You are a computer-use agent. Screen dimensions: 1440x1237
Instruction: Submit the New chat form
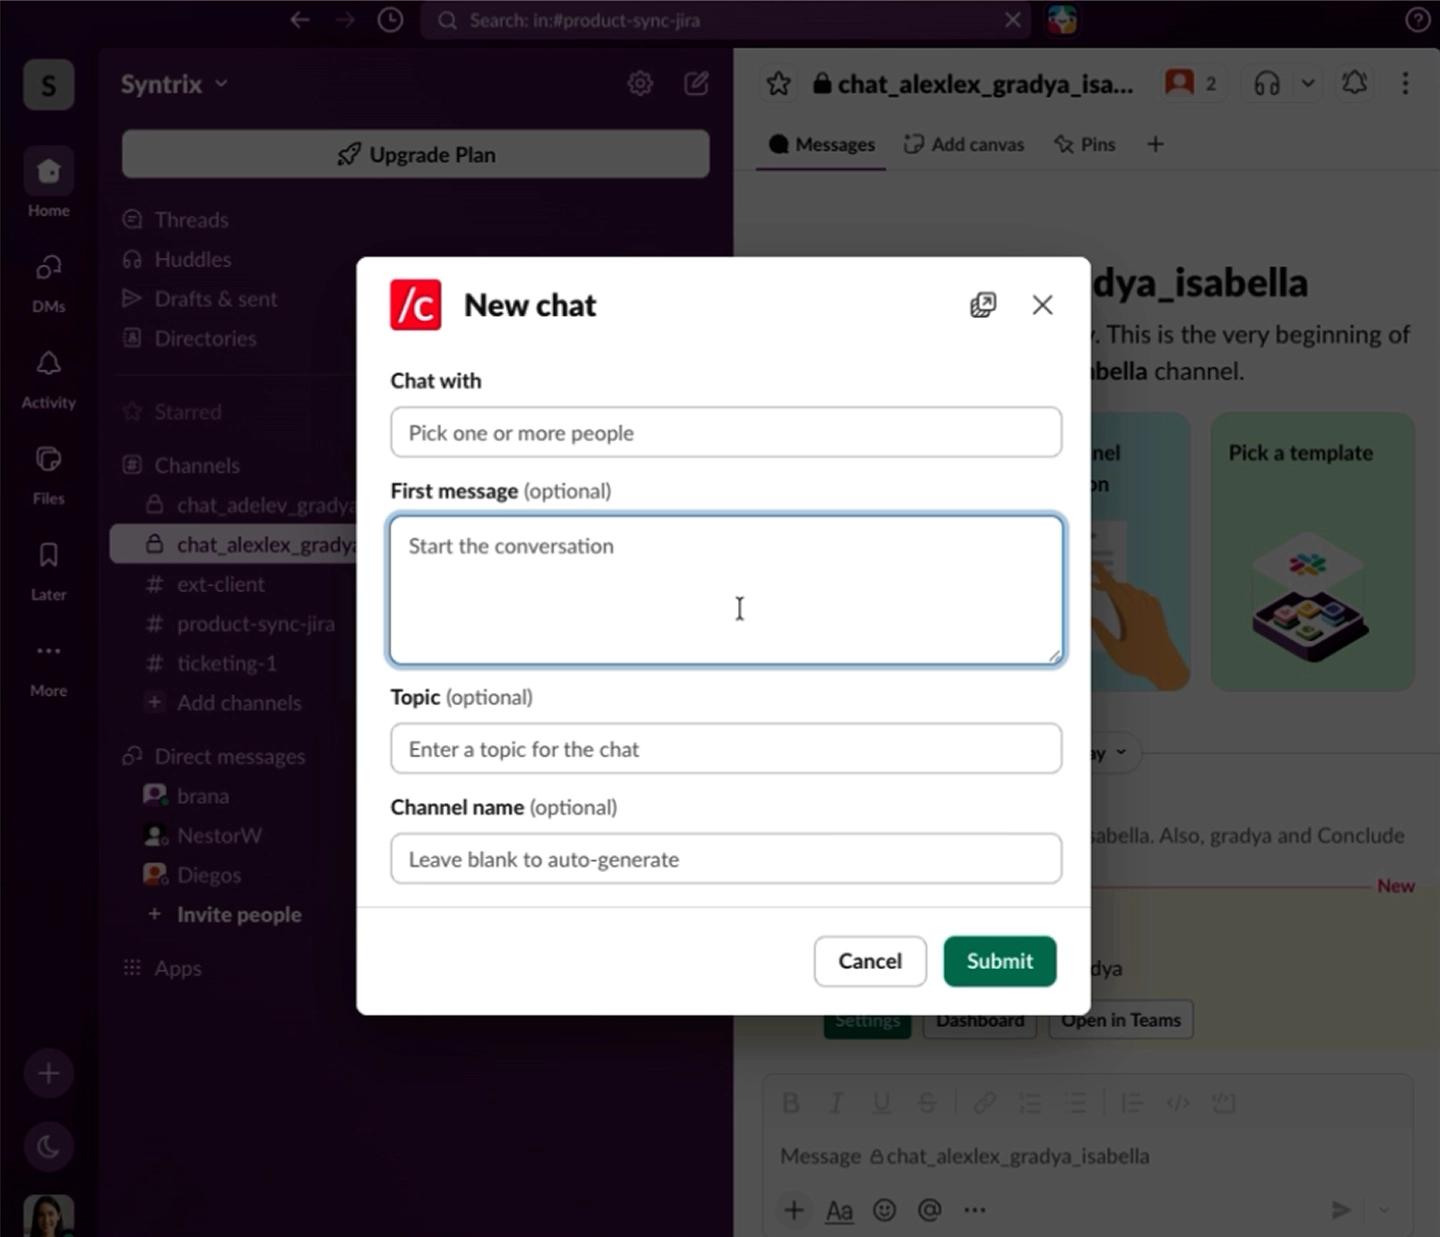1000,961
